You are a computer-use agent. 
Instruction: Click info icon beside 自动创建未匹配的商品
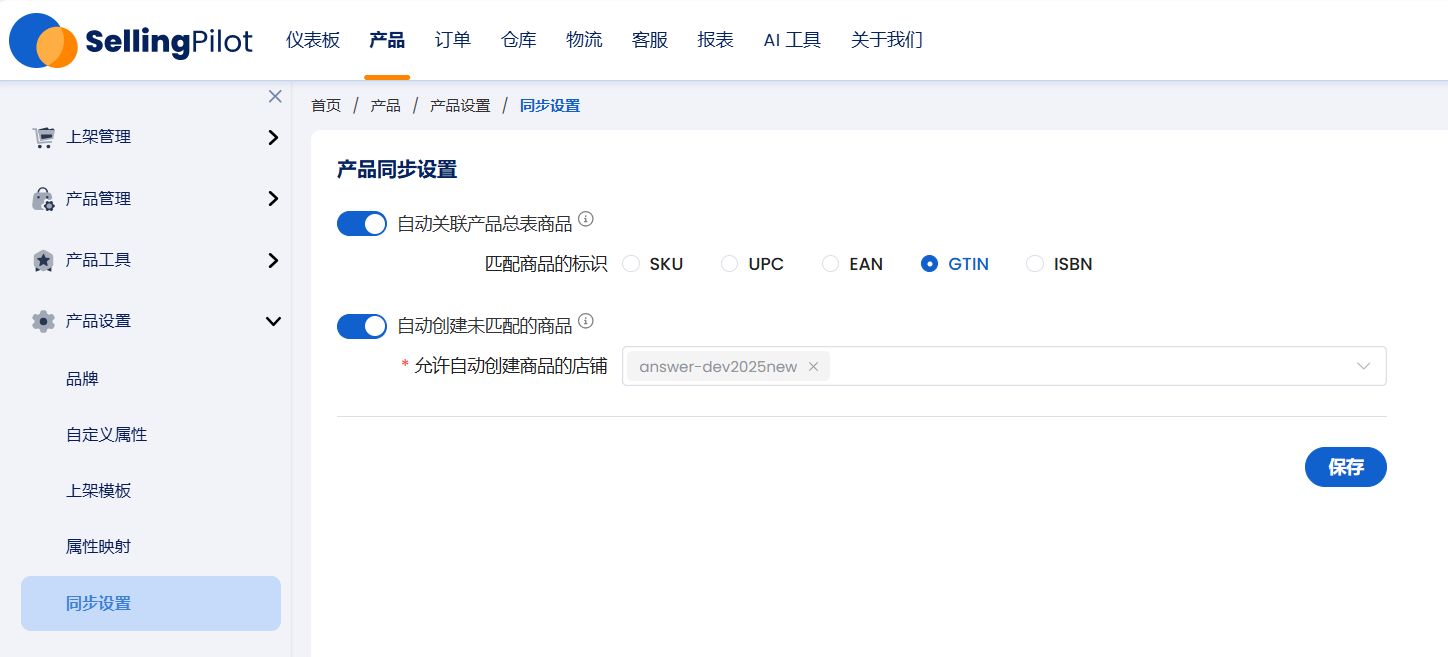586,321
